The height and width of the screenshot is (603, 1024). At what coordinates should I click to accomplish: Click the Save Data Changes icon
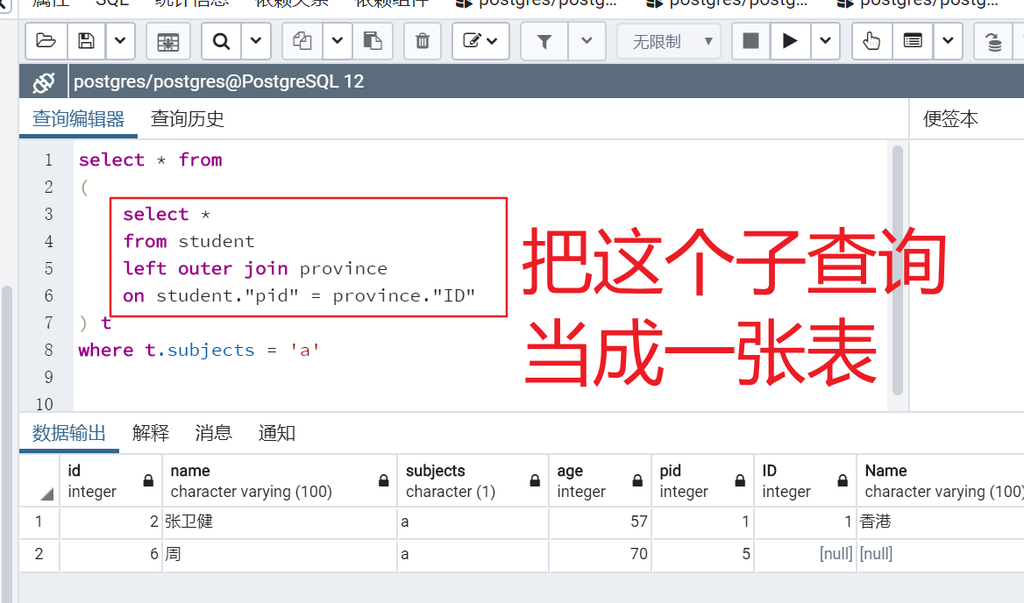[x=168, y=41]
